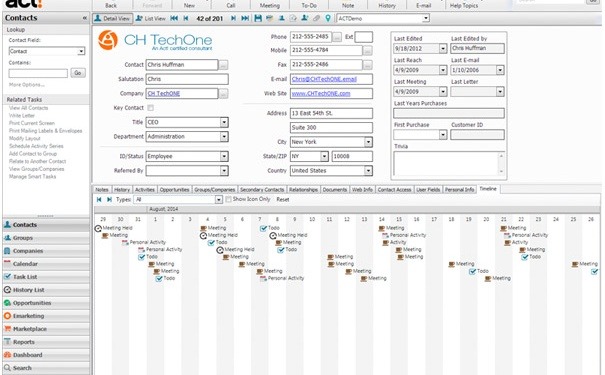Click the CH TechONE company link
605x375 pixels.
coord(164,93)
